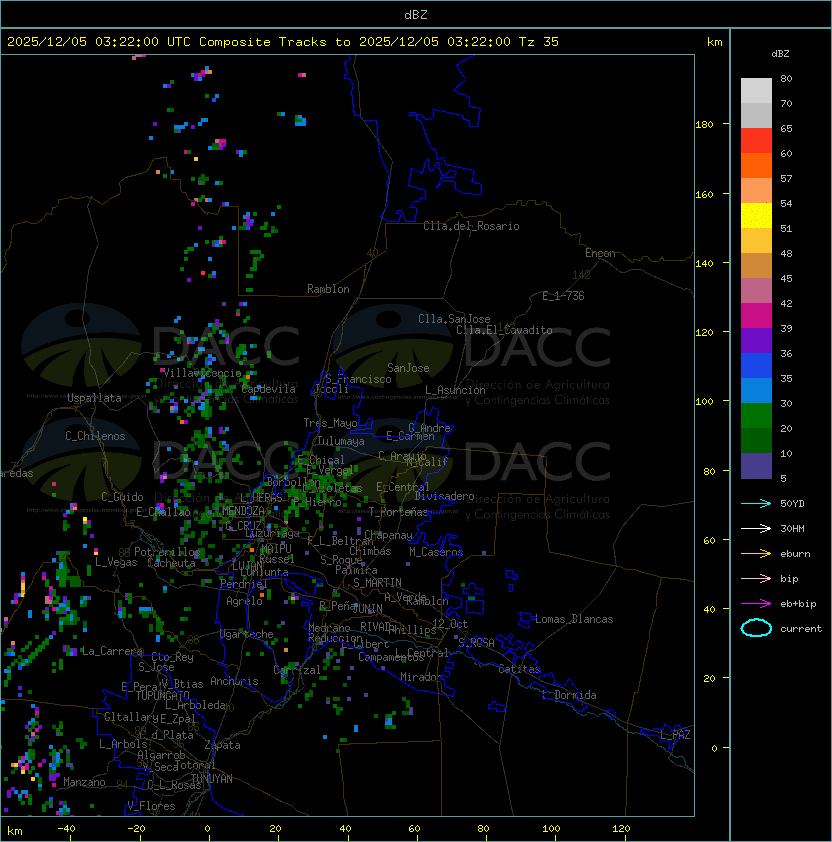Click the L_Dormida place label

tap(569, 695)
